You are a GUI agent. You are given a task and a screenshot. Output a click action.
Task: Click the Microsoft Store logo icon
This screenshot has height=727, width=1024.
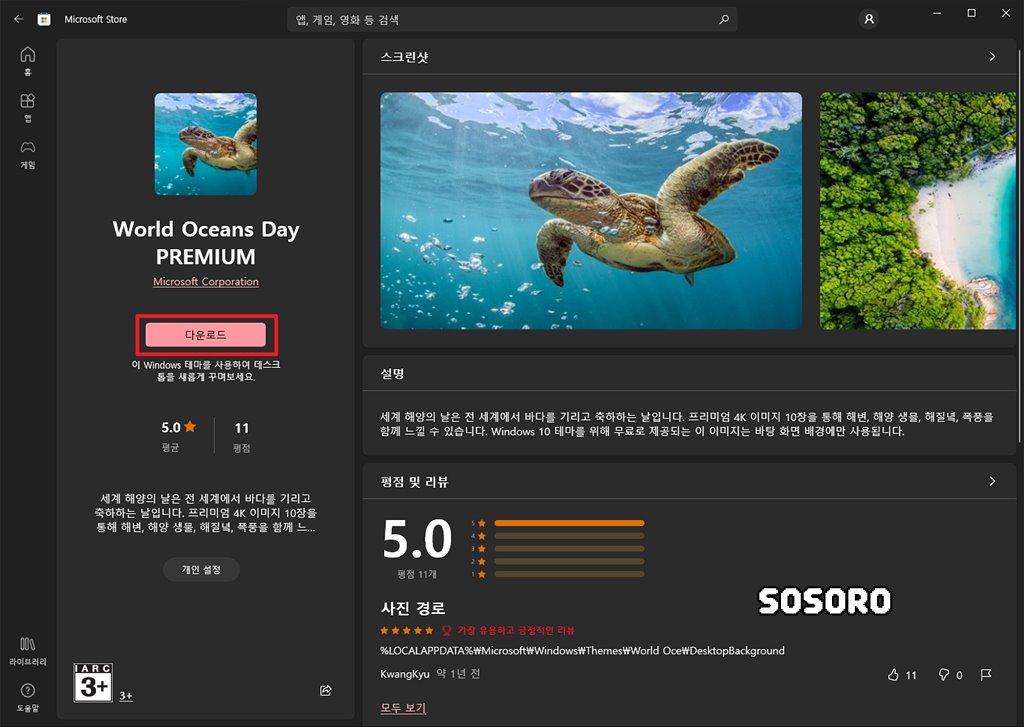44,19
